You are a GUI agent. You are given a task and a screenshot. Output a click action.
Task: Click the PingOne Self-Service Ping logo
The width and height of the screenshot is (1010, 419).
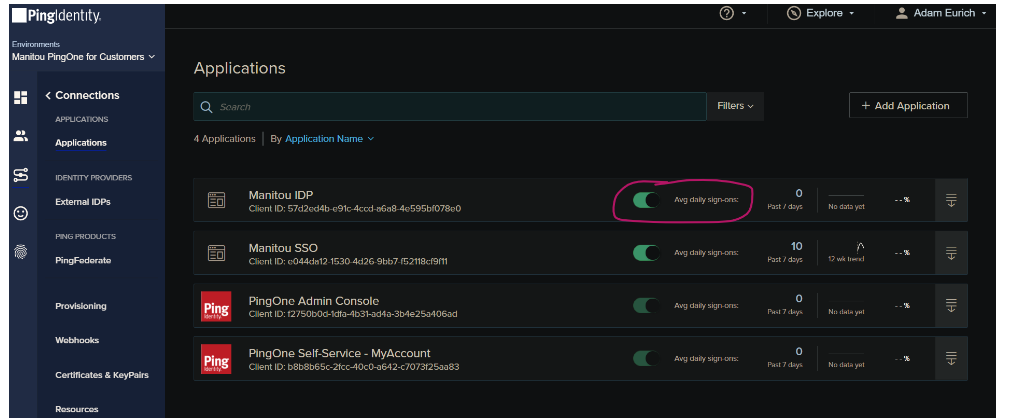coord(216,359)
